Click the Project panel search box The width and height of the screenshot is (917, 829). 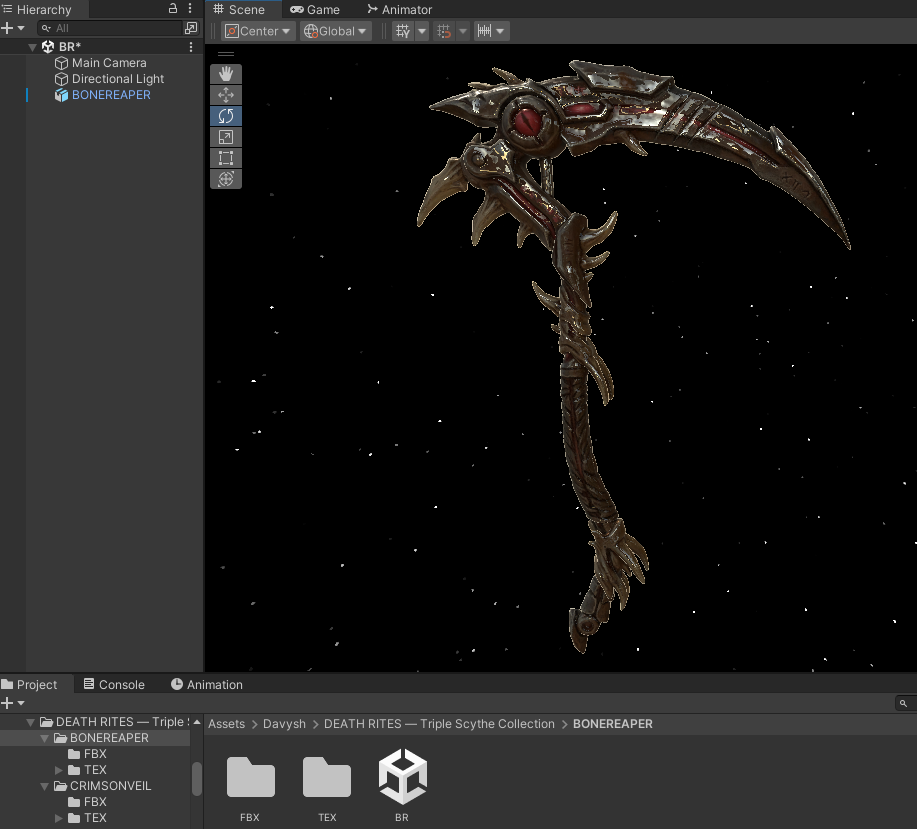click(906, 703)
